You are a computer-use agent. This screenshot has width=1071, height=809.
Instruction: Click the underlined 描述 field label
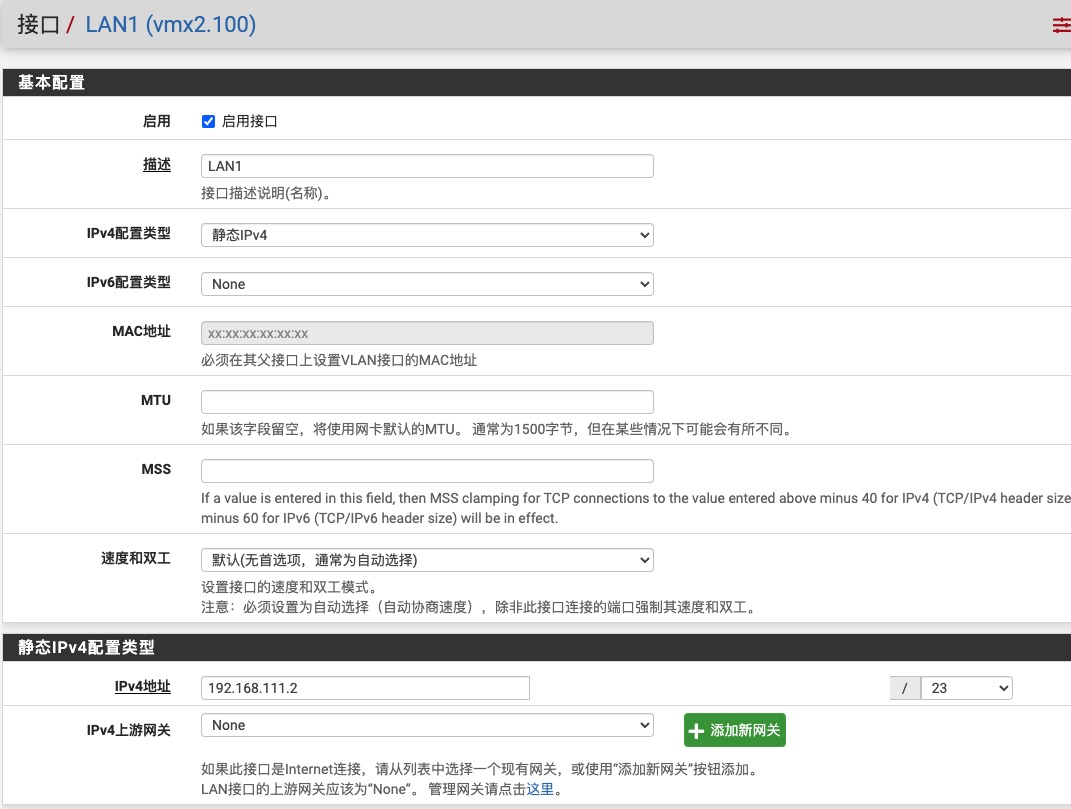157,165
